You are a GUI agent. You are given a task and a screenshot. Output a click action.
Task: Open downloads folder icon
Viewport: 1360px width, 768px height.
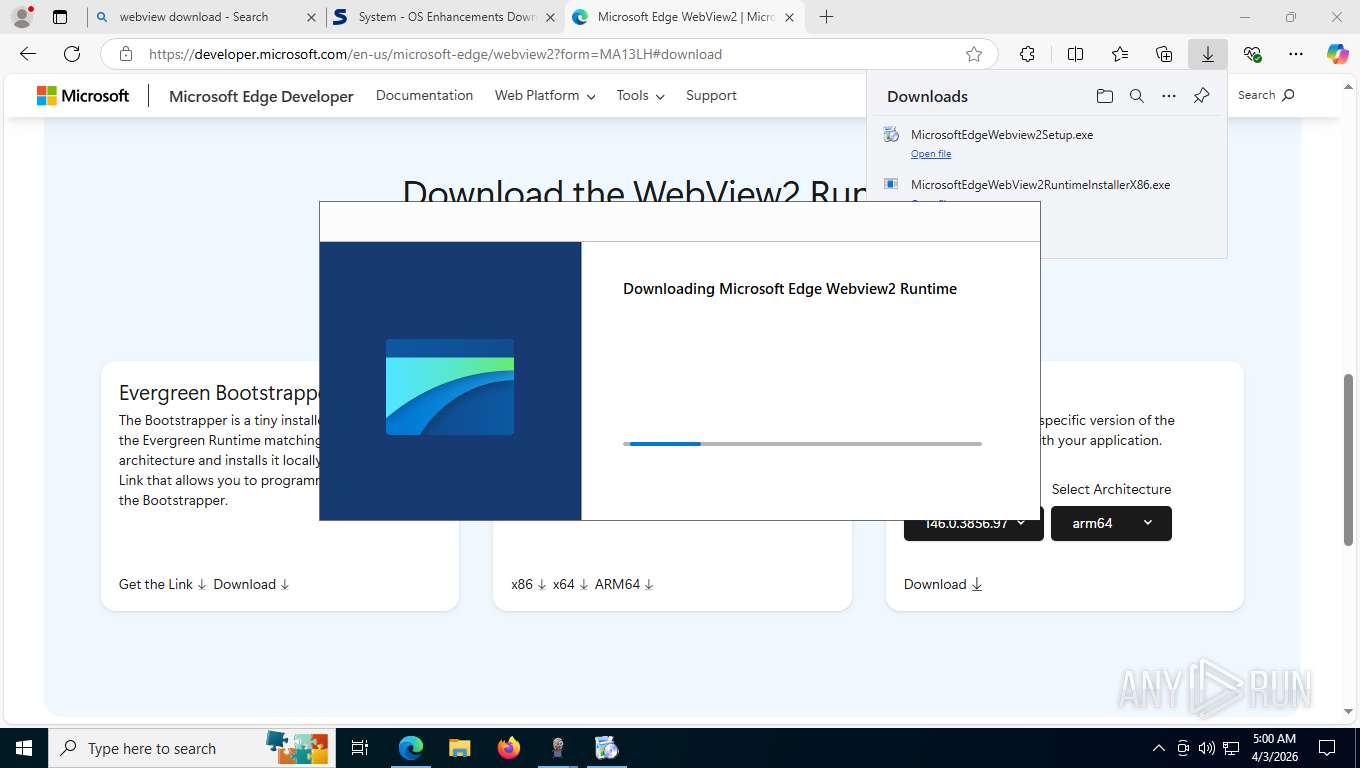(x=1104, y=96)
